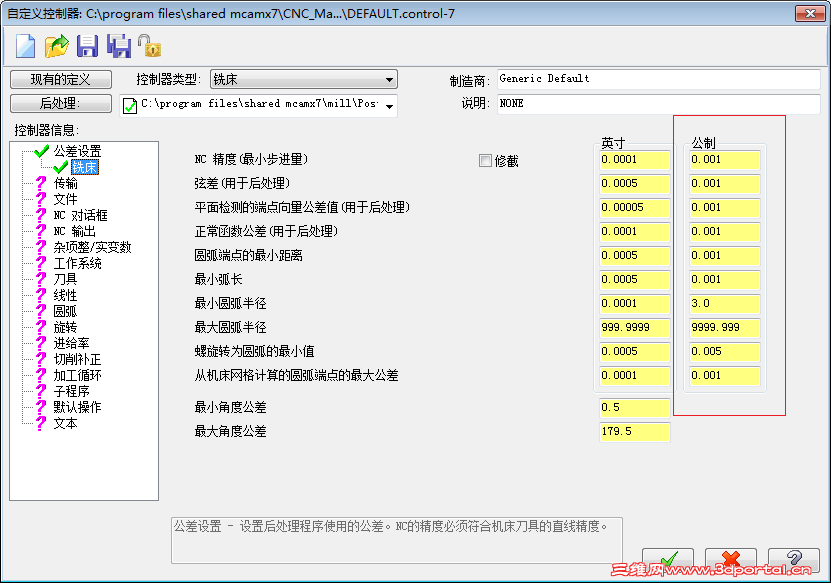Select 工作系统 tree item
The image size is (831, 583).
pyautogui.click(x=77, y=263)
